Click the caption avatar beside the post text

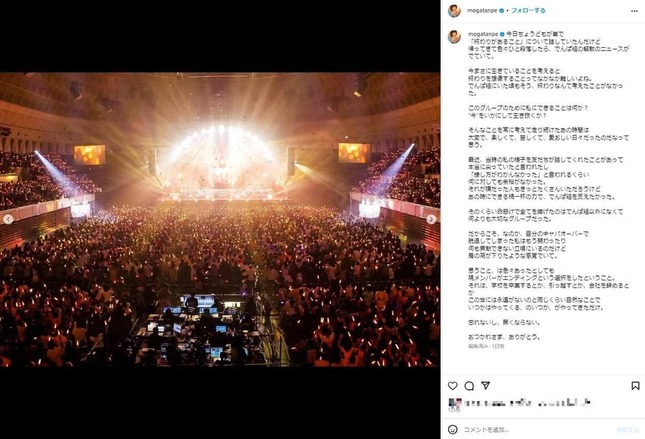(x=454, y=37)
